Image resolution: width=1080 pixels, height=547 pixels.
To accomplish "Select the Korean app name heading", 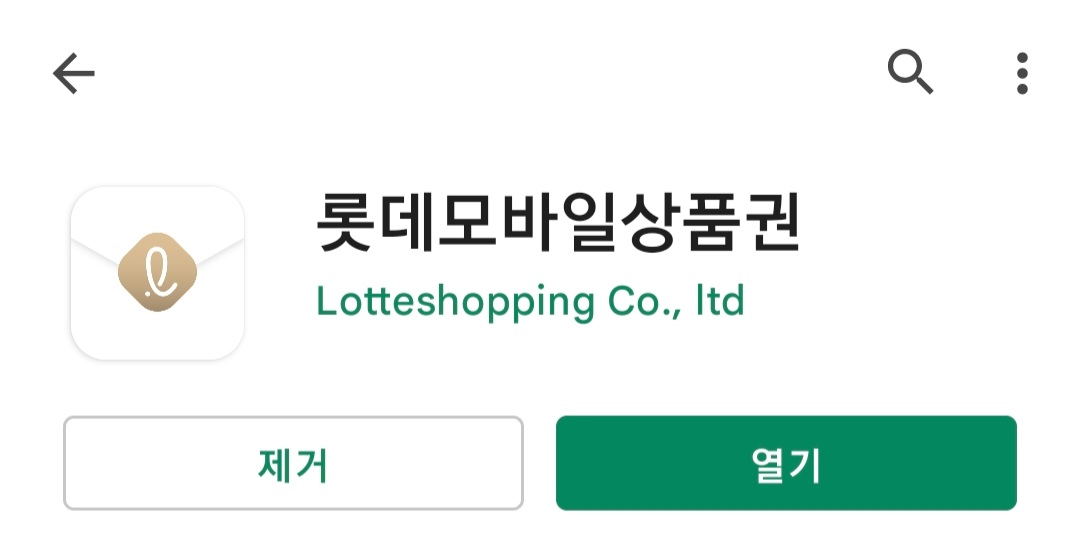I will coord(559,222).
